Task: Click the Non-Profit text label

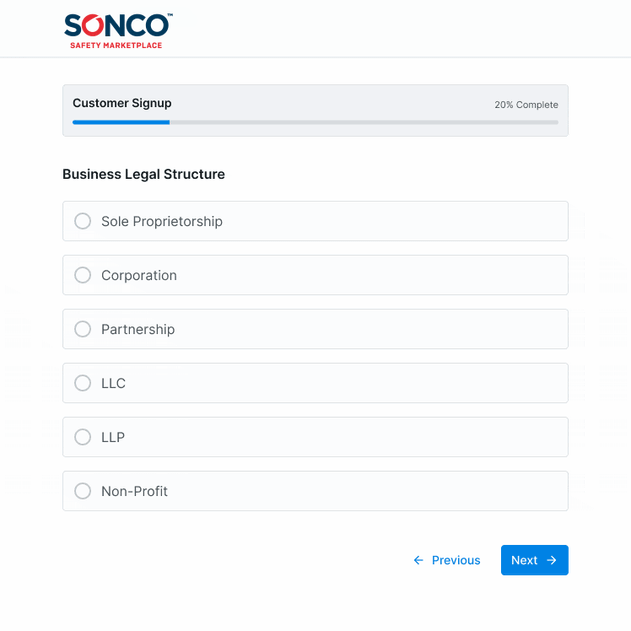Action: pyautogui.click(x=134, y=491)
